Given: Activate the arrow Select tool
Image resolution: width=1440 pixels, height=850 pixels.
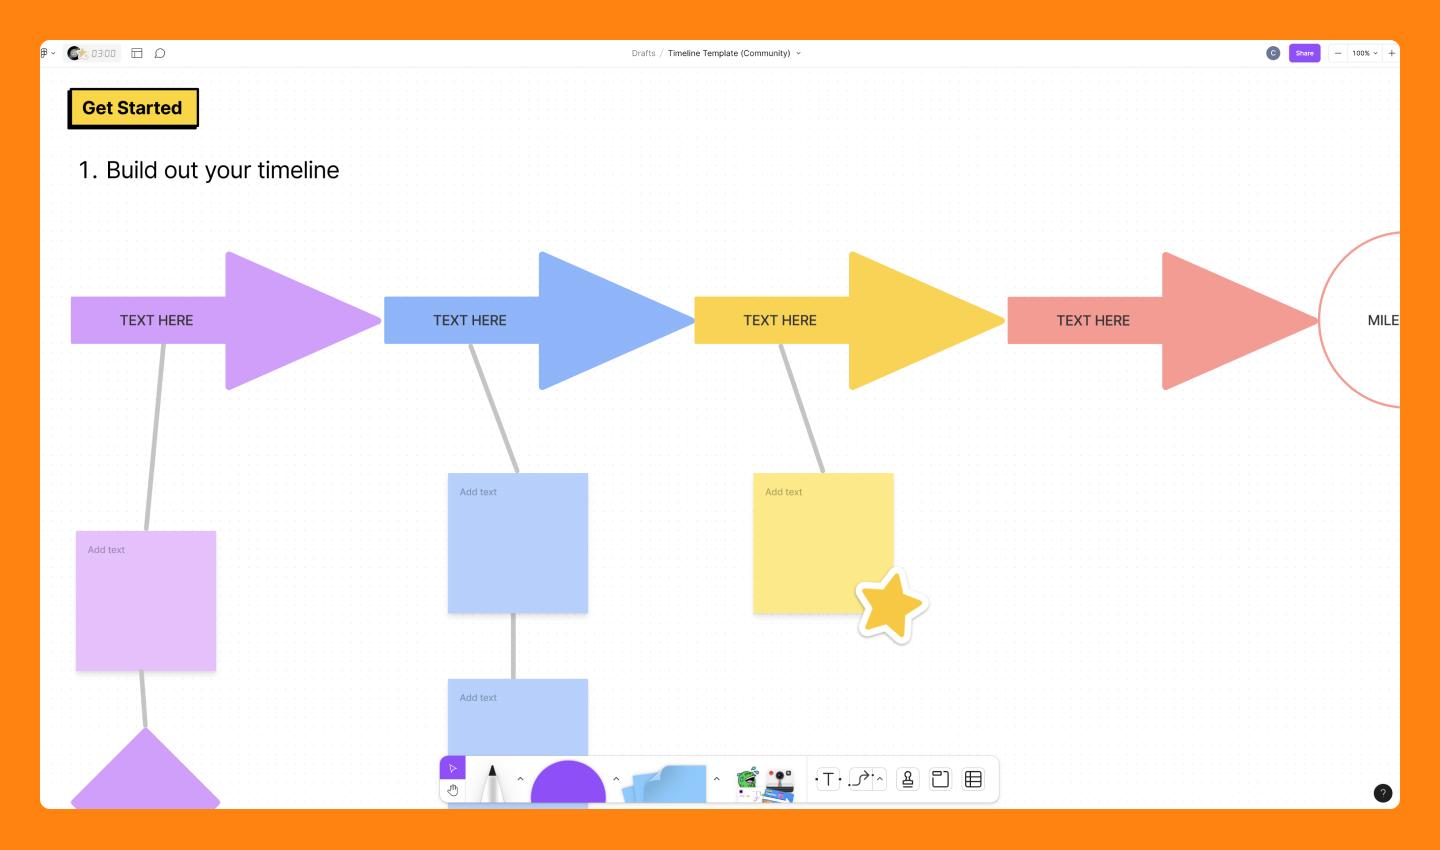Looking at the screenshot, I should point(453,767).
